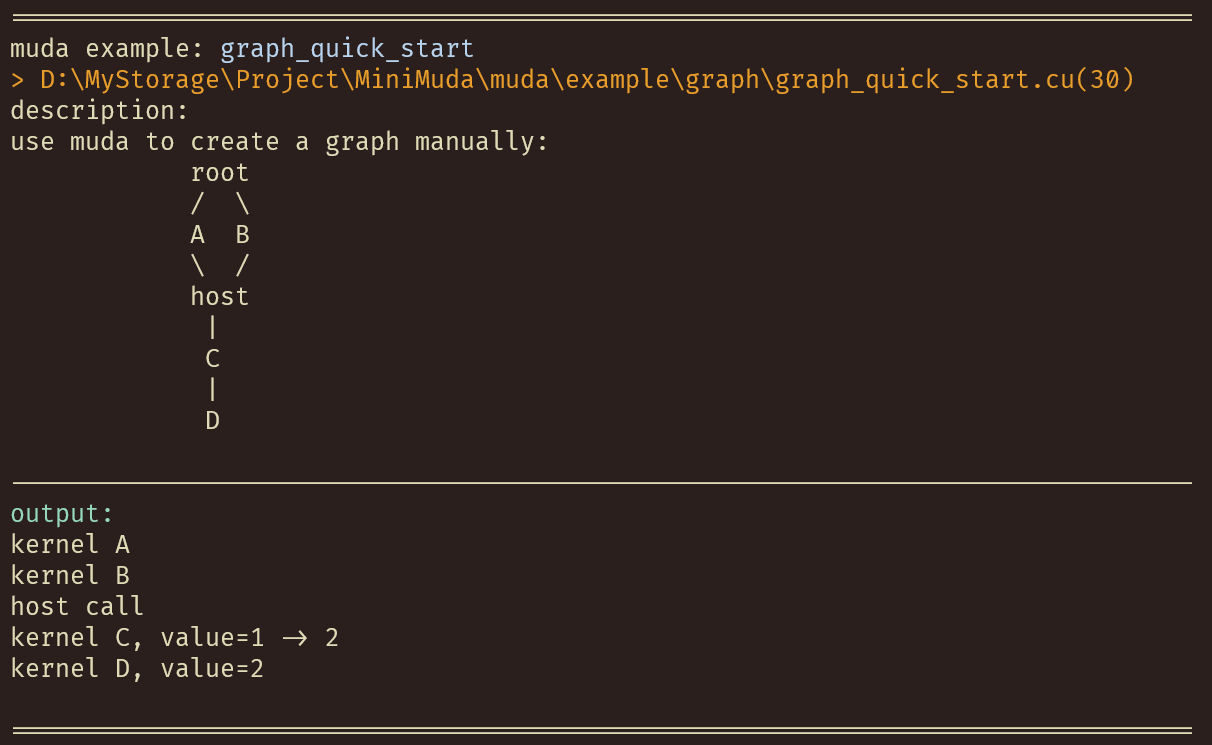Click the 'use muda to create a graph manually' line

click(280, 142)
